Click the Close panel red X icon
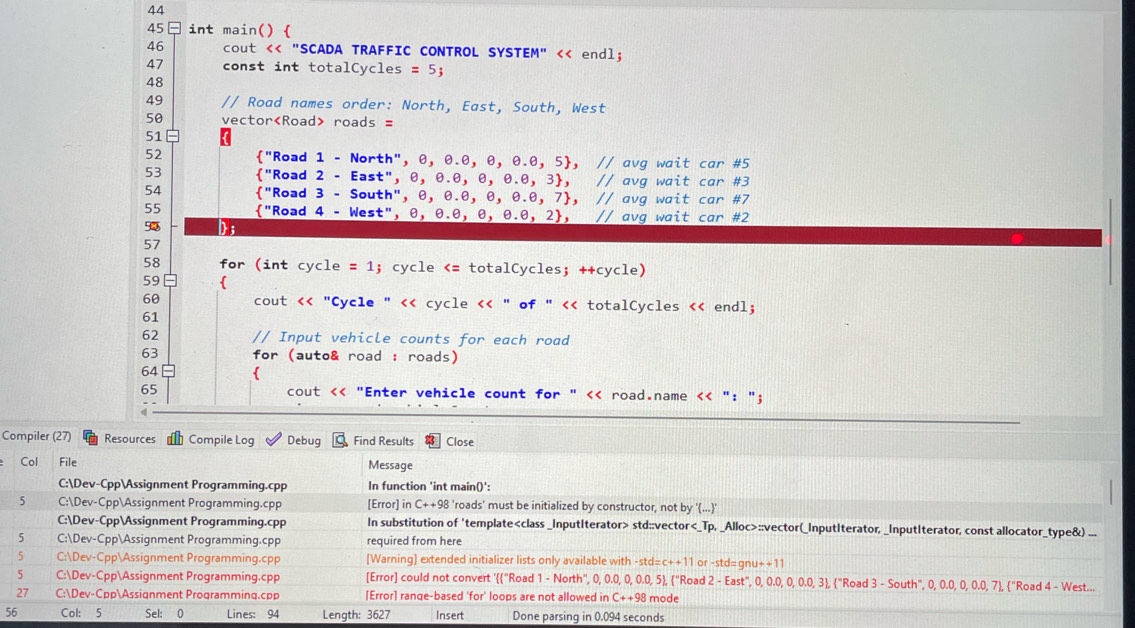 (x=433, y=441)
